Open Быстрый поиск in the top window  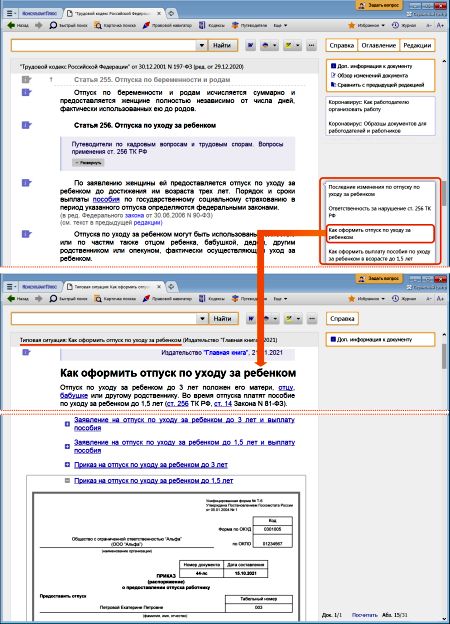(68, 25)
